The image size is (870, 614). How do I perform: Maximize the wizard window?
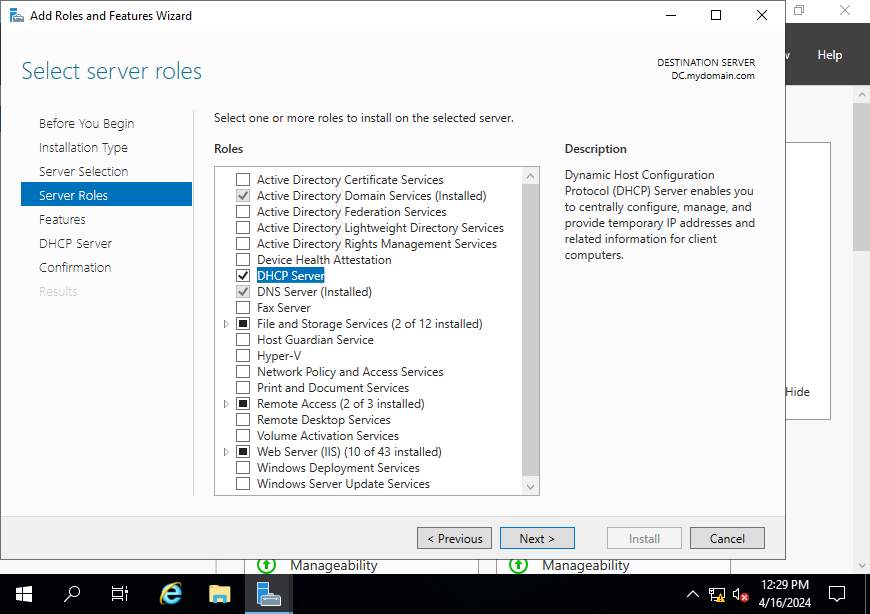[x=716, y=16]
